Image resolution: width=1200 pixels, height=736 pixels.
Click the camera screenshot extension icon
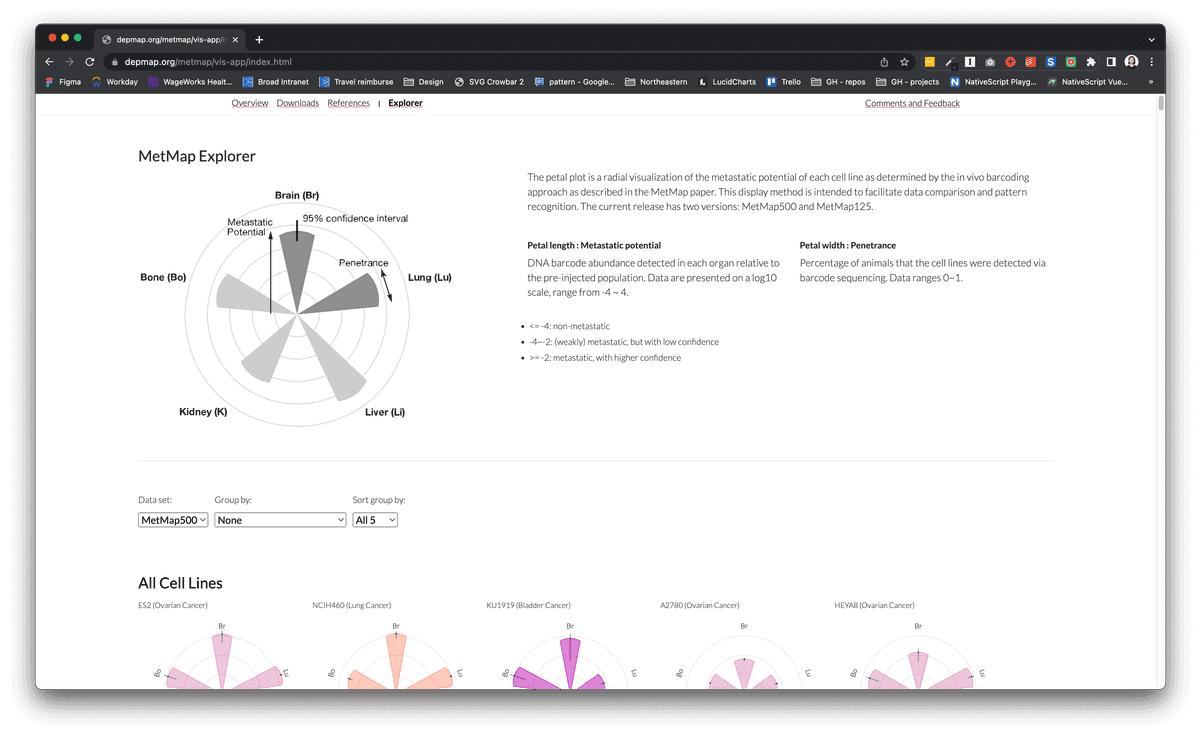(990, 62)
